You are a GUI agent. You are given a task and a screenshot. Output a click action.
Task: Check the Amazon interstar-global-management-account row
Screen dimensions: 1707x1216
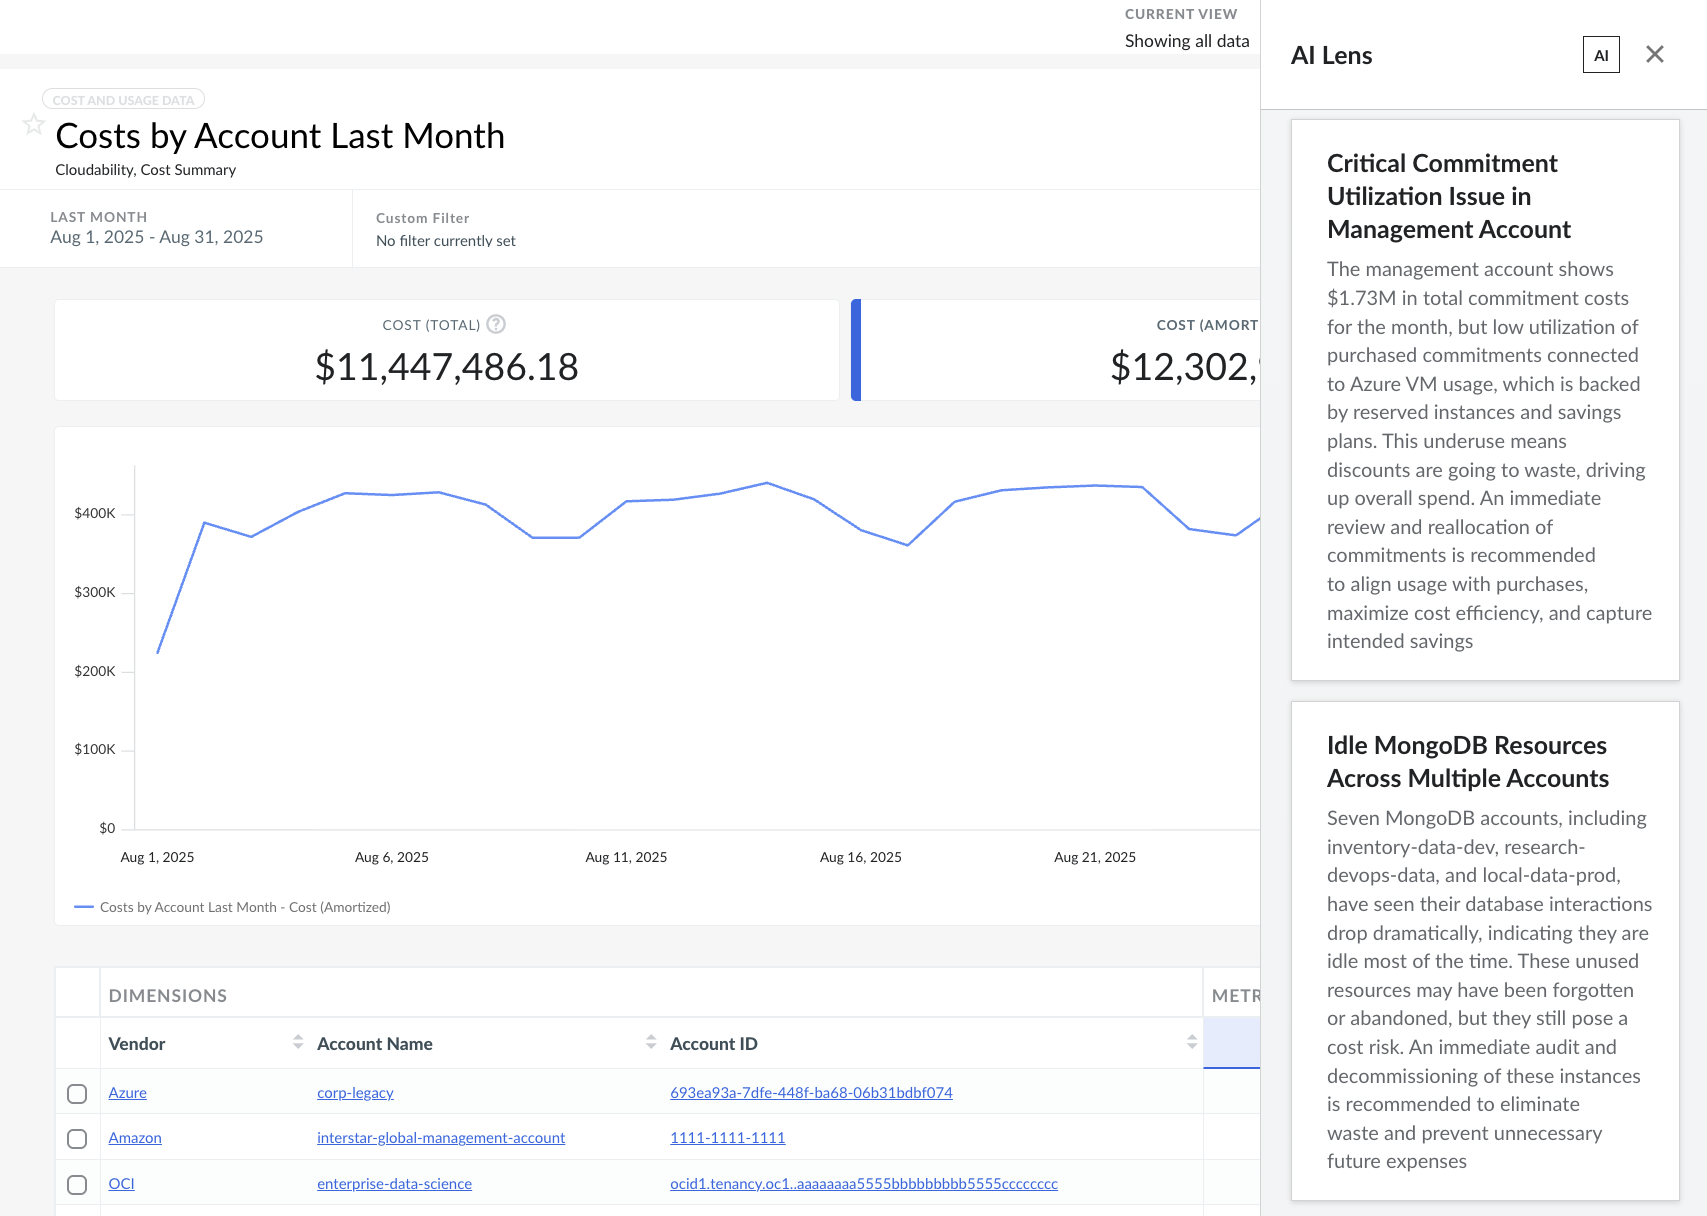click(x=77, y=1138)
